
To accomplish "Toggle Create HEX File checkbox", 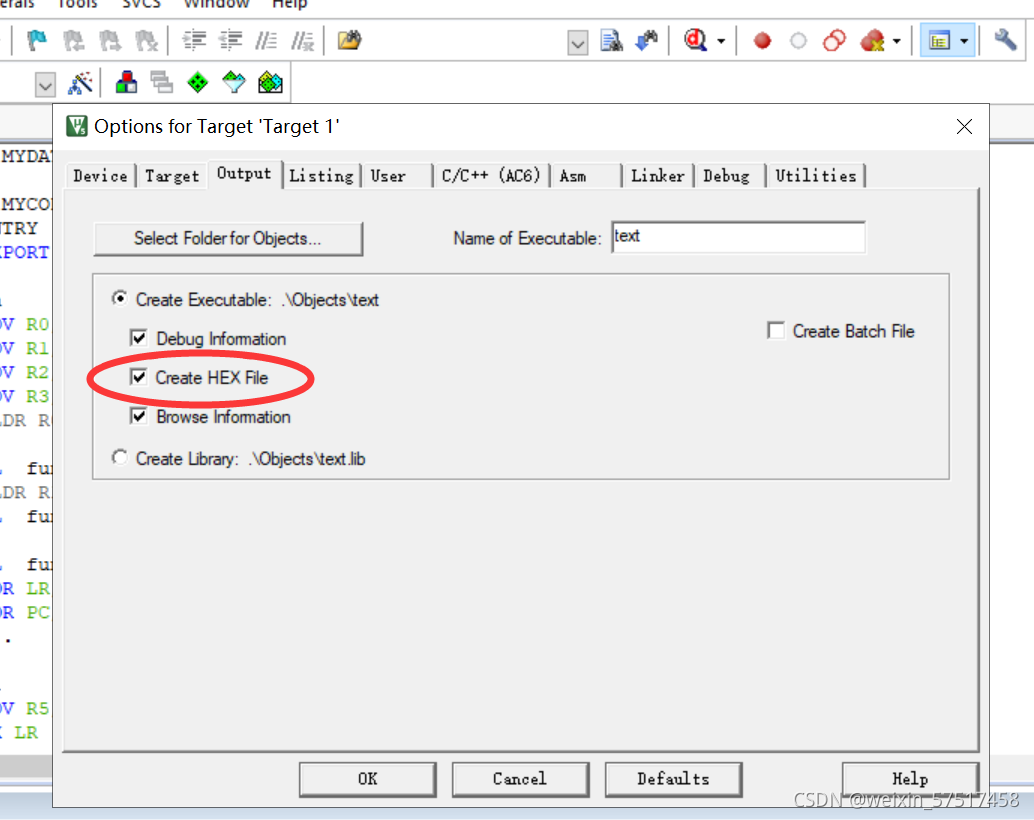I will pos(138,377).
